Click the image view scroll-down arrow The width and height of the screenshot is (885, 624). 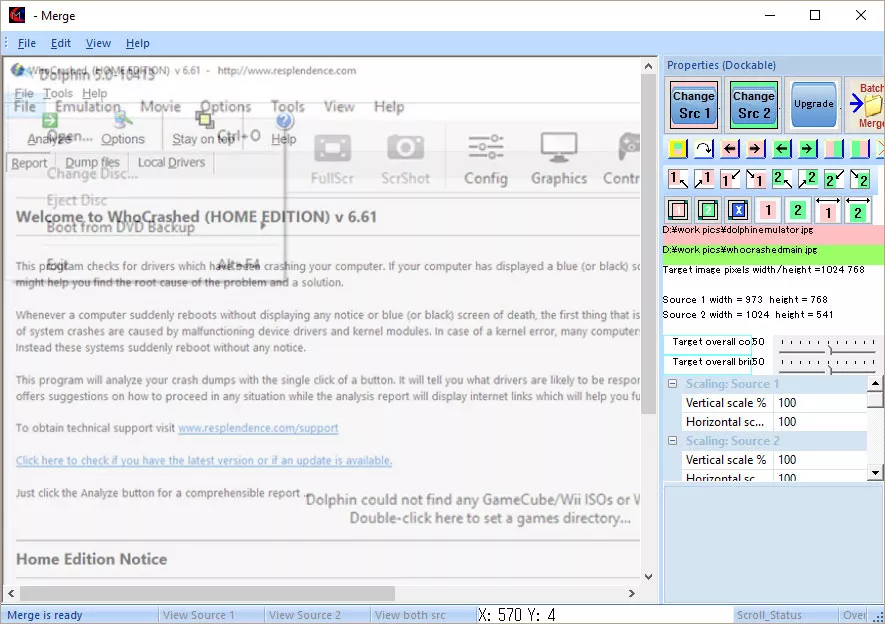(649, 577)
